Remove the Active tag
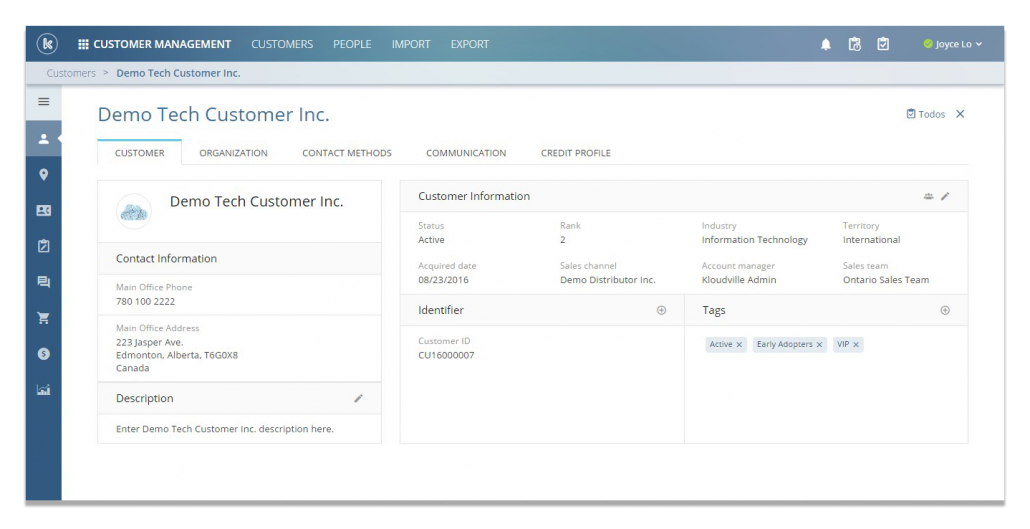This screenshot has width=1030, height=529. 739,344
